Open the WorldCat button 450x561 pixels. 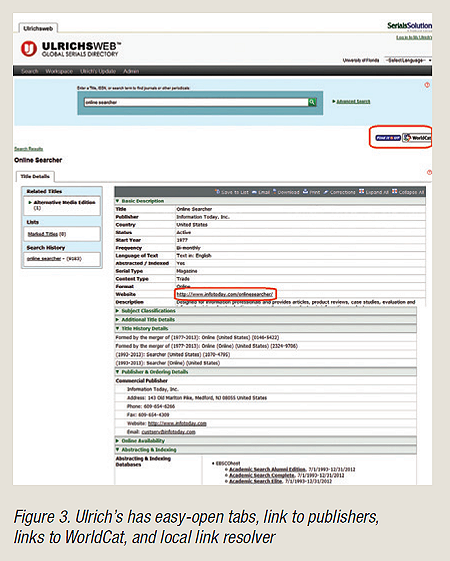pos(417,138)
